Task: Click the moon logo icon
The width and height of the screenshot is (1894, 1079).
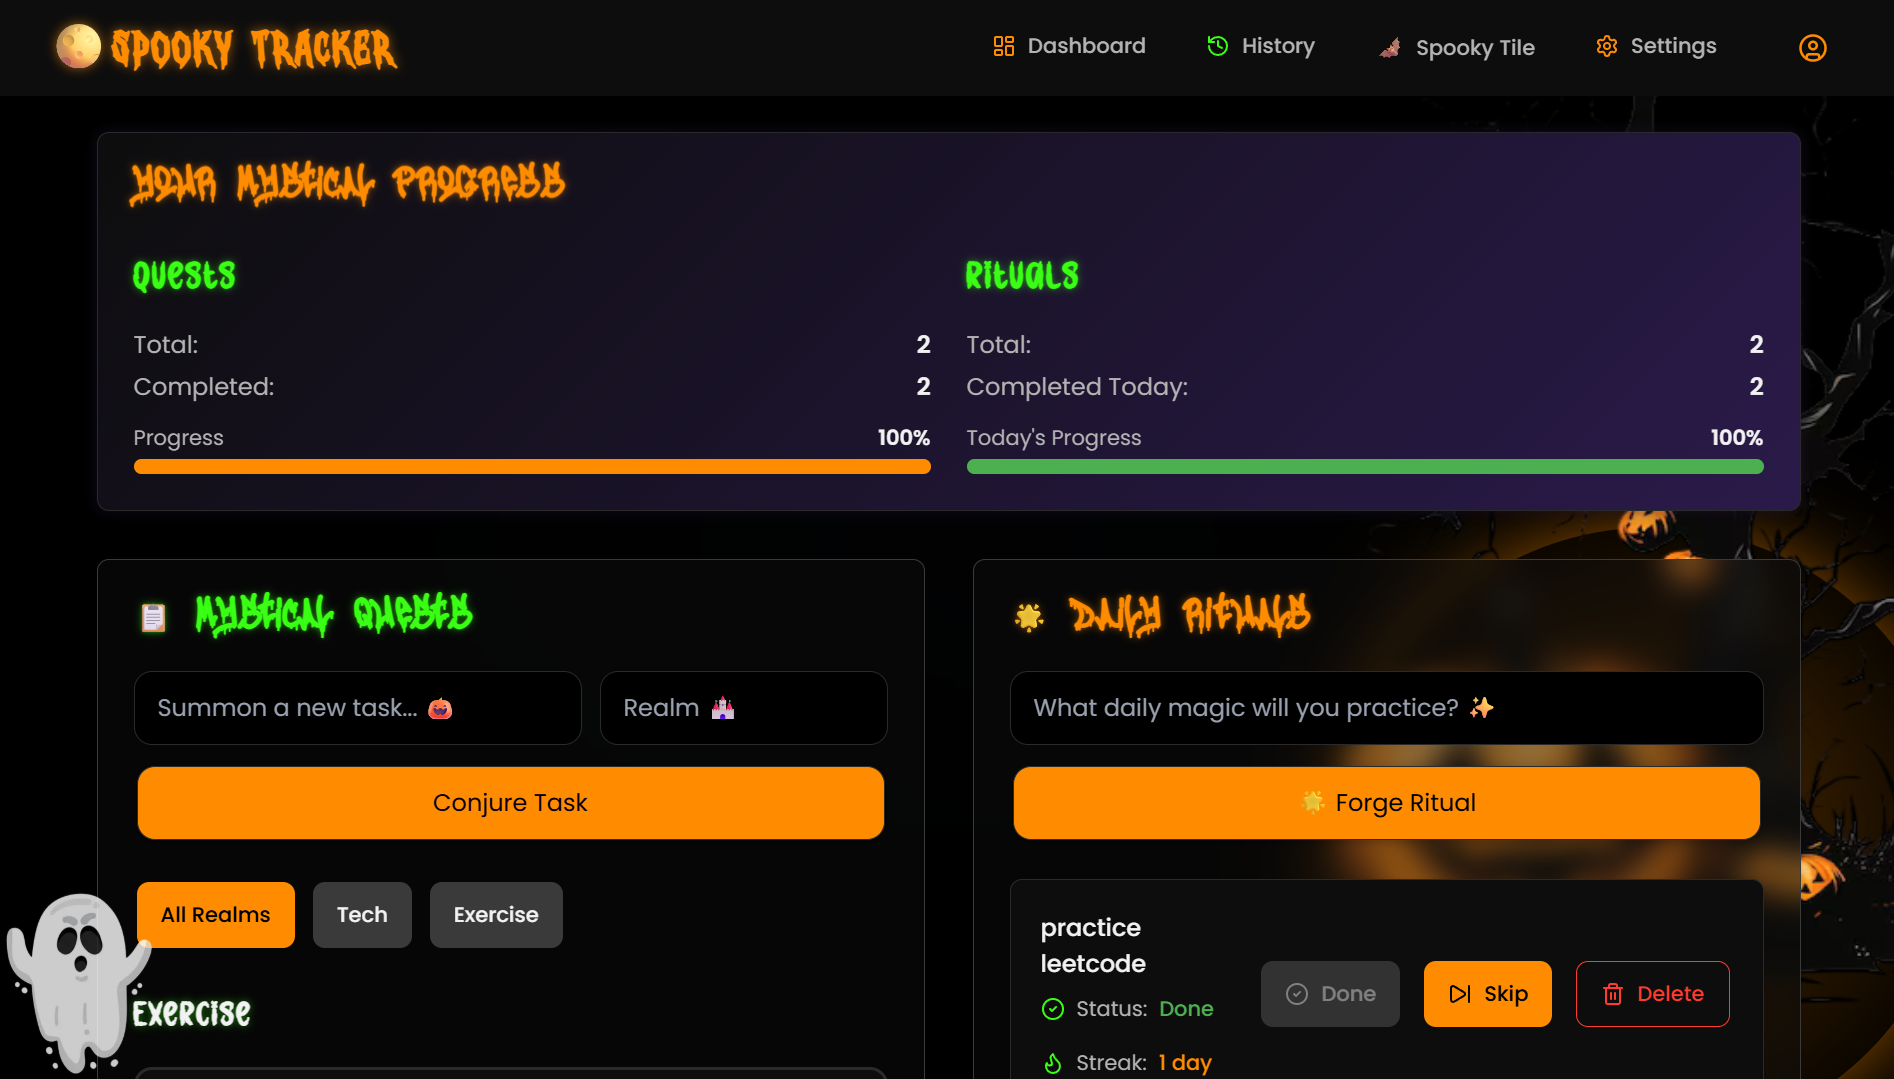Action: coord(78,46)
